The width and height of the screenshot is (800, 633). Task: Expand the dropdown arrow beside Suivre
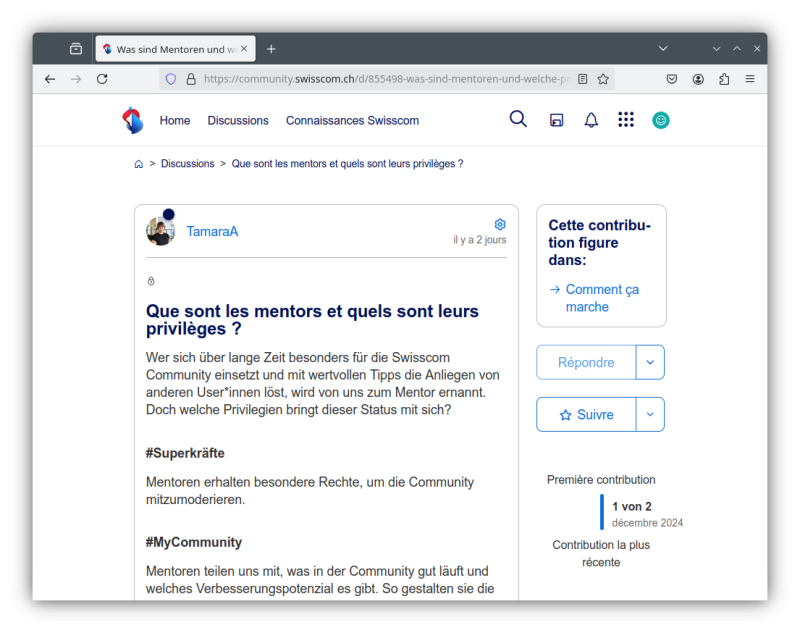[650, 415]
